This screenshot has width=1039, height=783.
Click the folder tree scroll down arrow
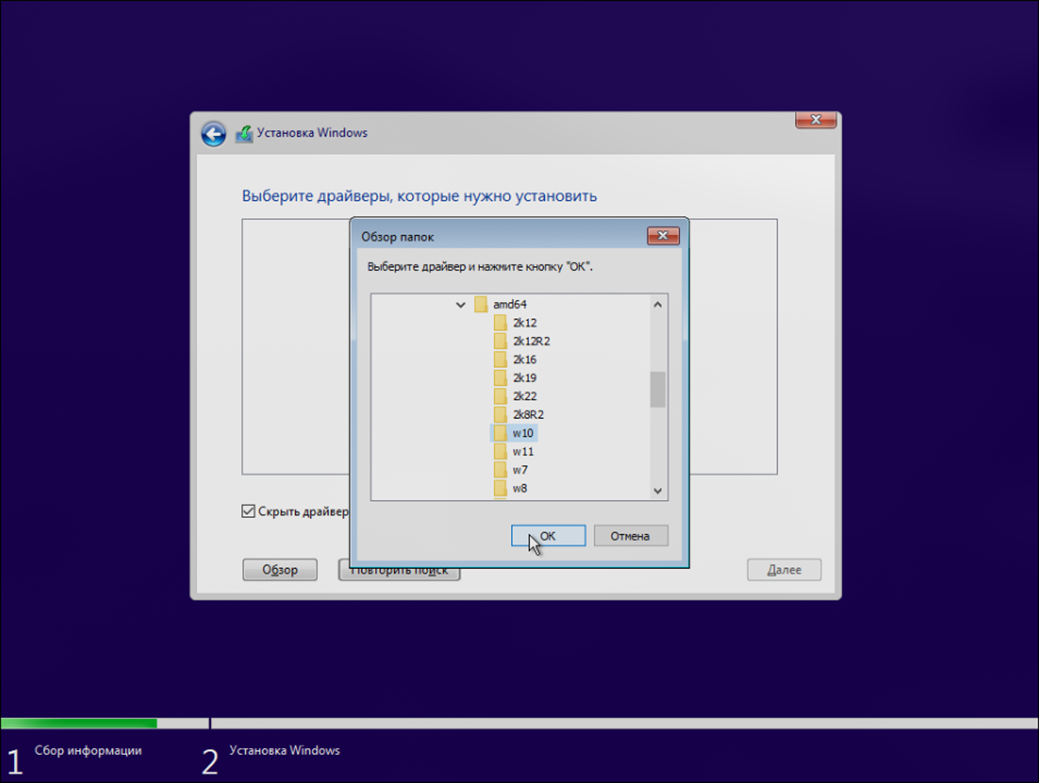pos(657,491)
